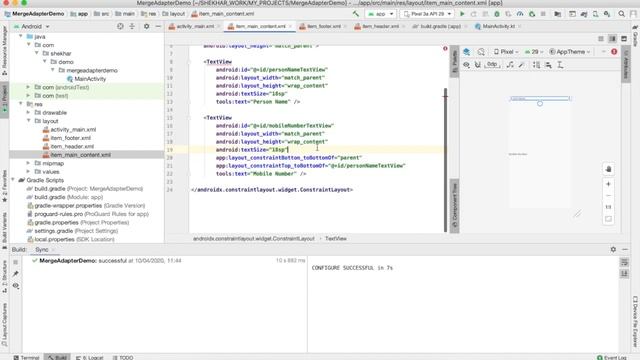Click the red error indicator in design toolbar
Viewport: 640px width, 360px height.
click(x=614, y=52)
